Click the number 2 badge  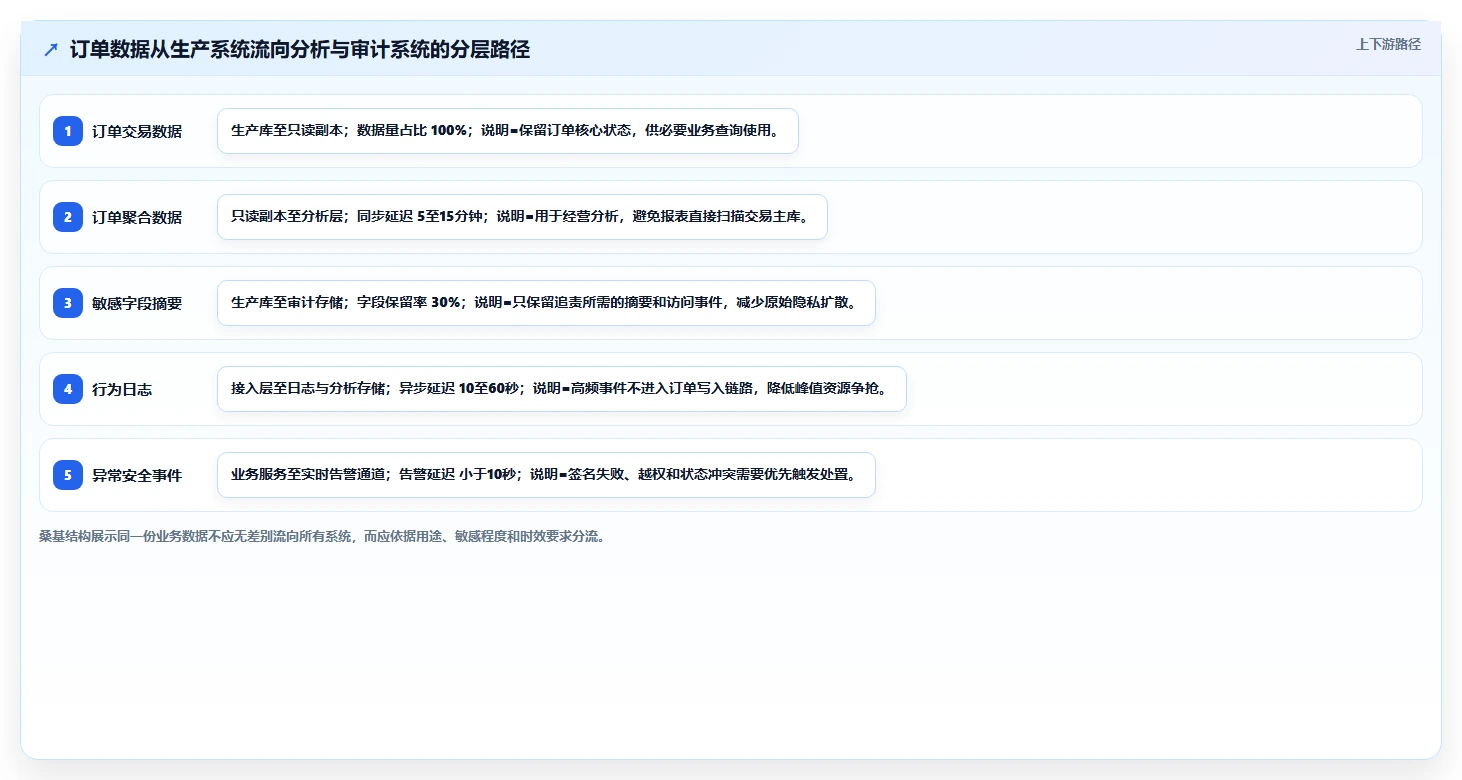(68, 217)
